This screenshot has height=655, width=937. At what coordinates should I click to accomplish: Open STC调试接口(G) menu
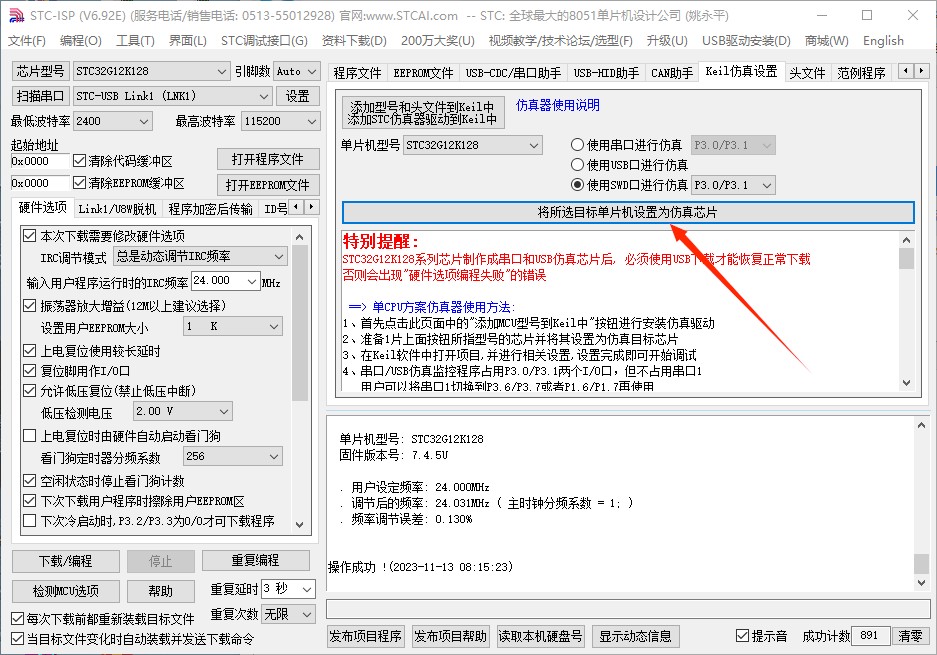coord(264,41)
